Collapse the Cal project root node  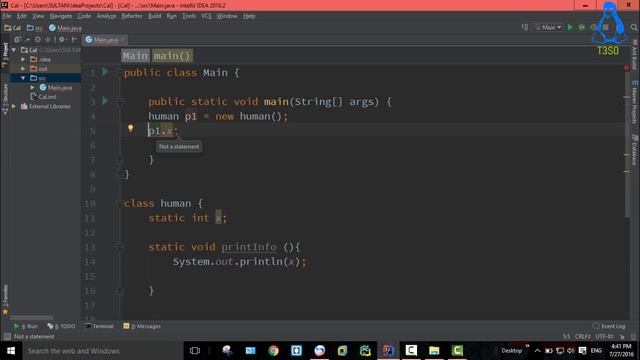point(14,50)
